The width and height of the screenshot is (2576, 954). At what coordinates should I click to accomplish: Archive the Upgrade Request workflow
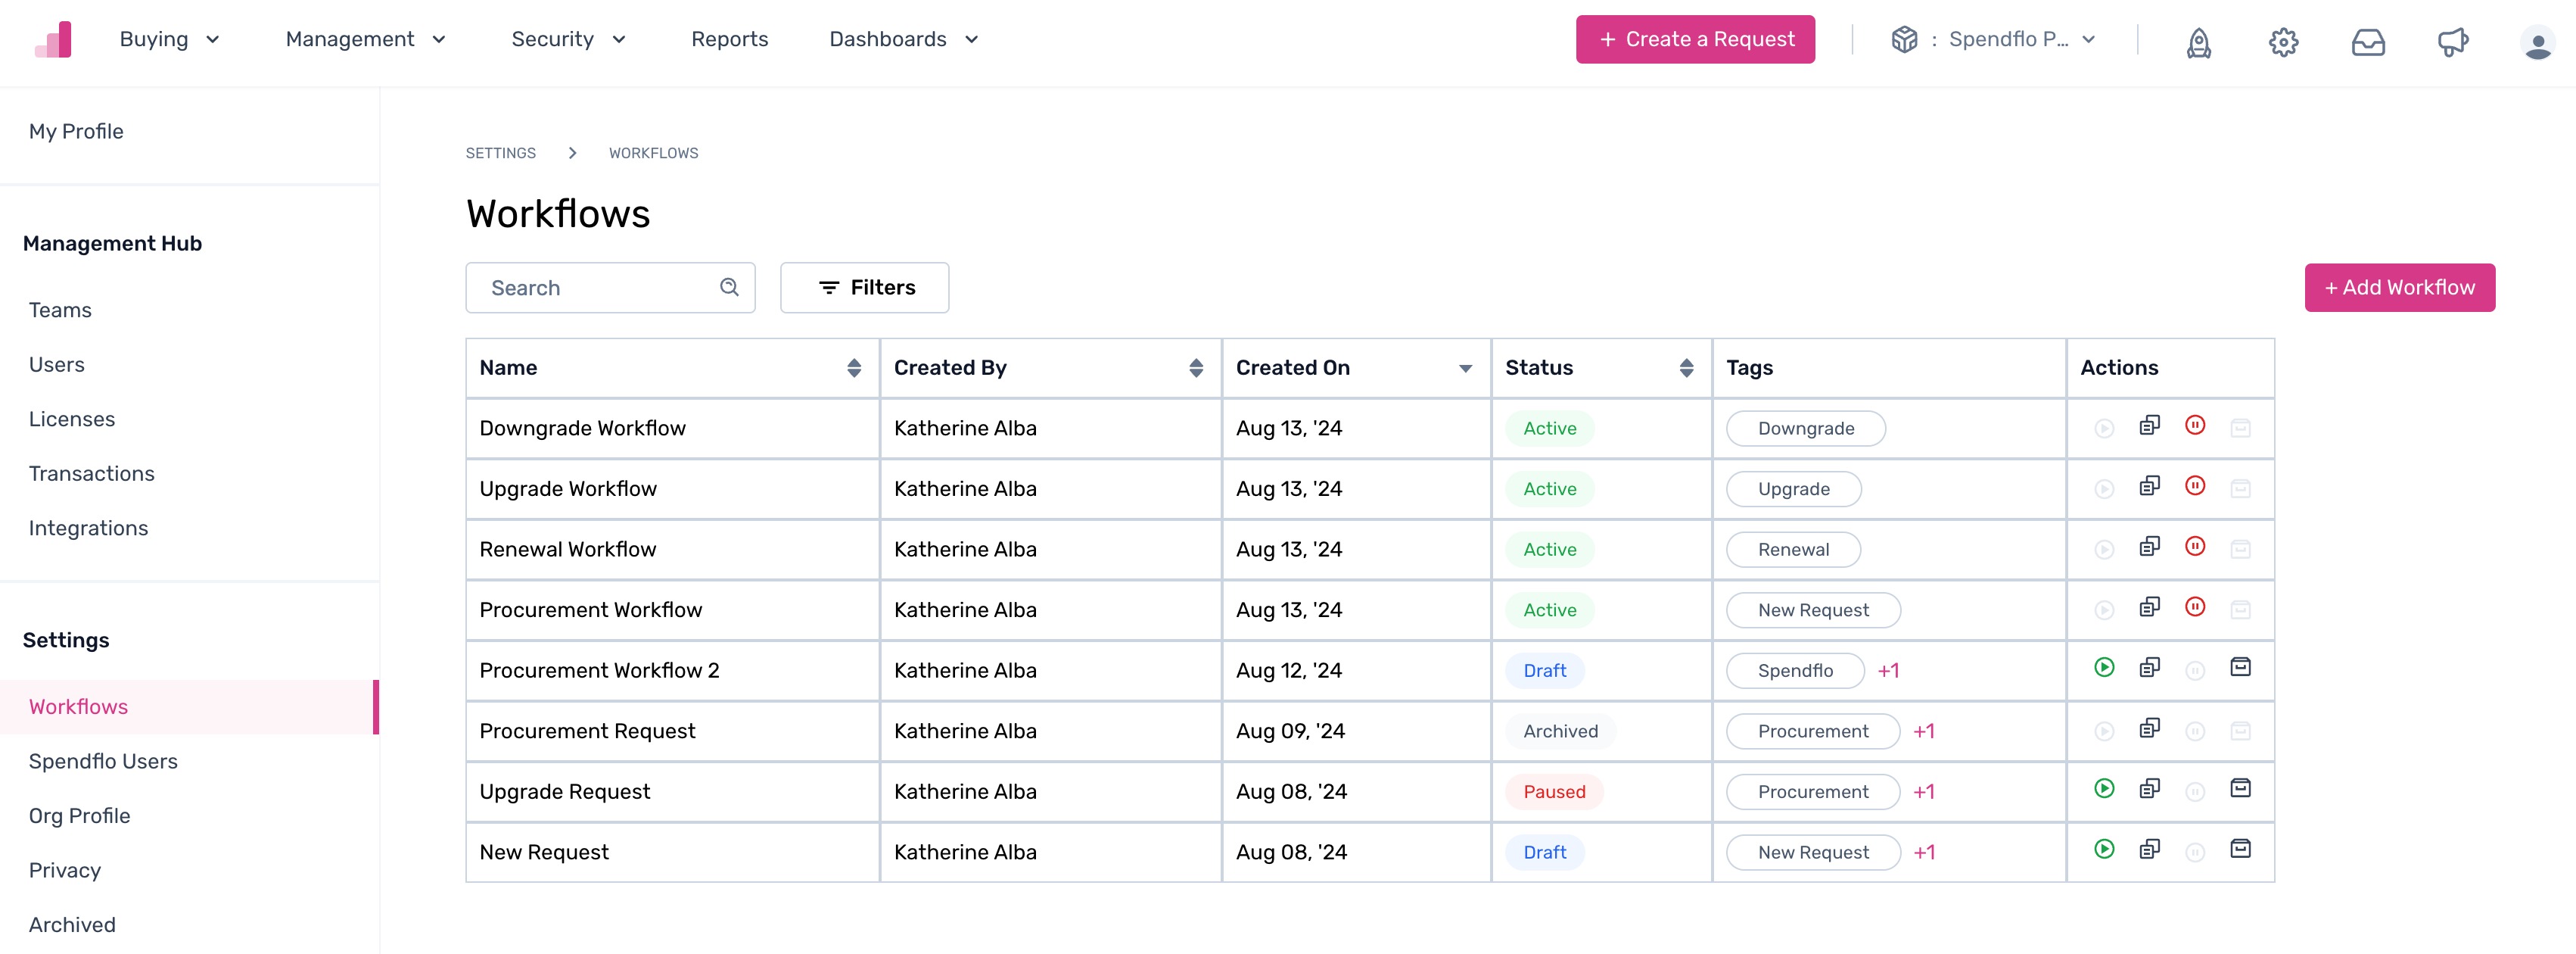point(2240,789)
